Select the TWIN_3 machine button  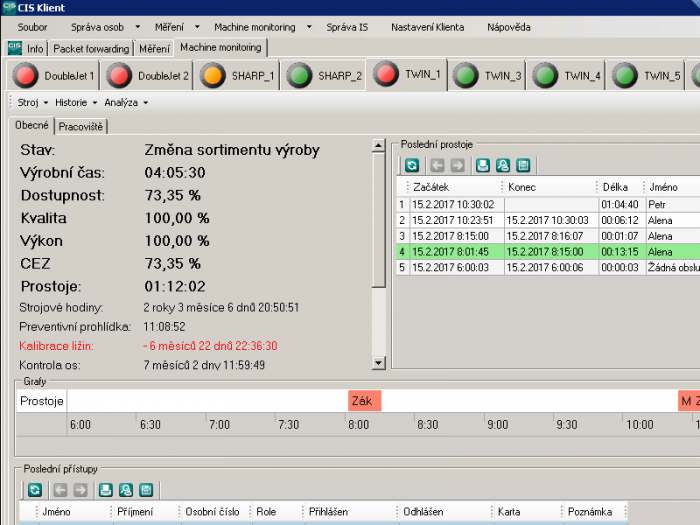pos(488,75)
